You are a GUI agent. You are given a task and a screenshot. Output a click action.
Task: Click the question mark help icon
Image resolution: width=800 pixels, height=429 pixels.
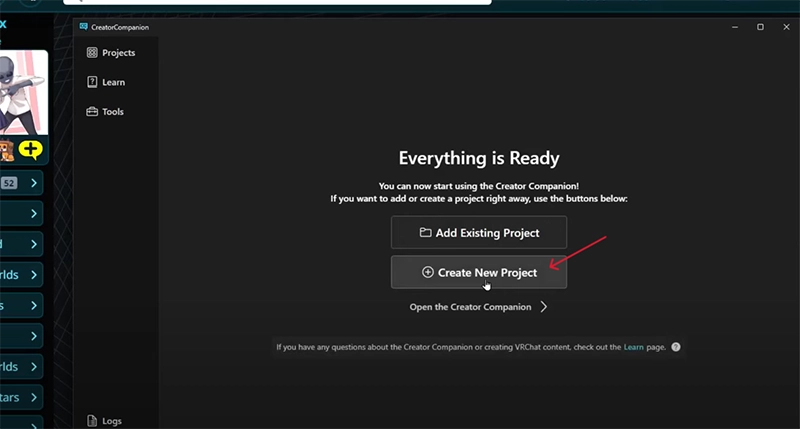(x=676, y=347)
